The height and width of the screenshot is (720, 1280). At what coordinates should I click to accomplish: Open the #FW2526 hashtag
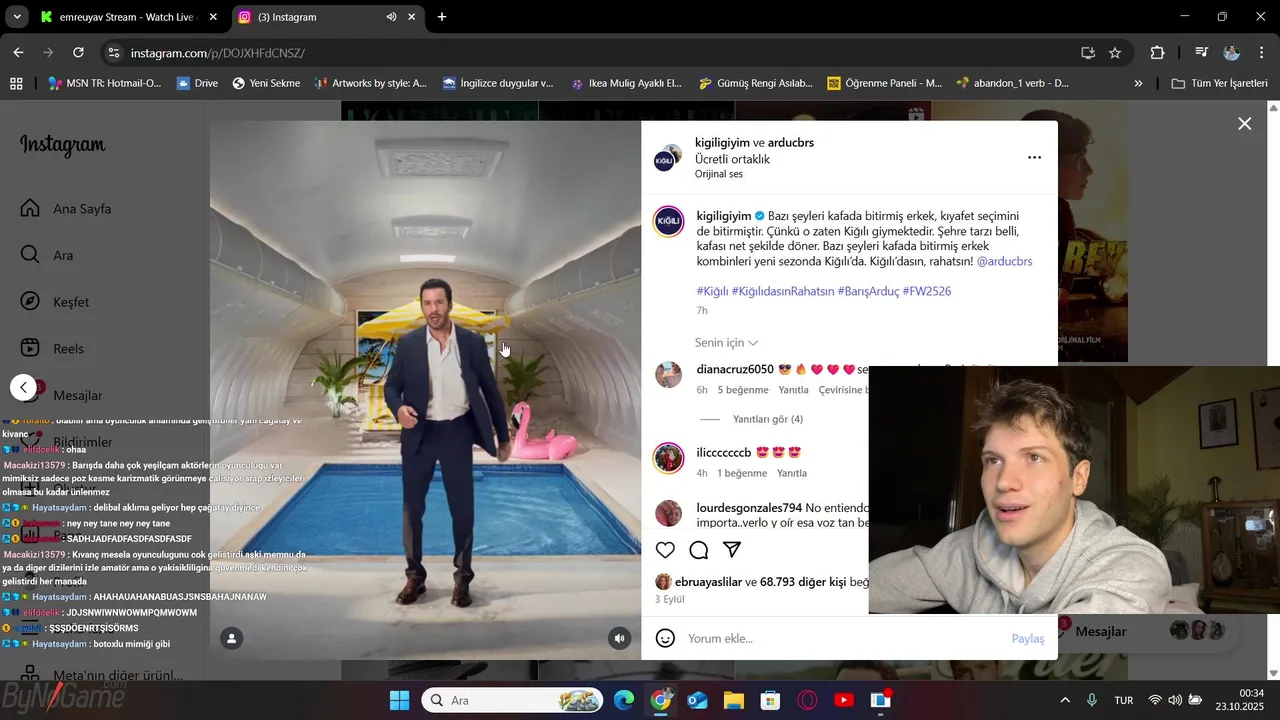point(927,291)
